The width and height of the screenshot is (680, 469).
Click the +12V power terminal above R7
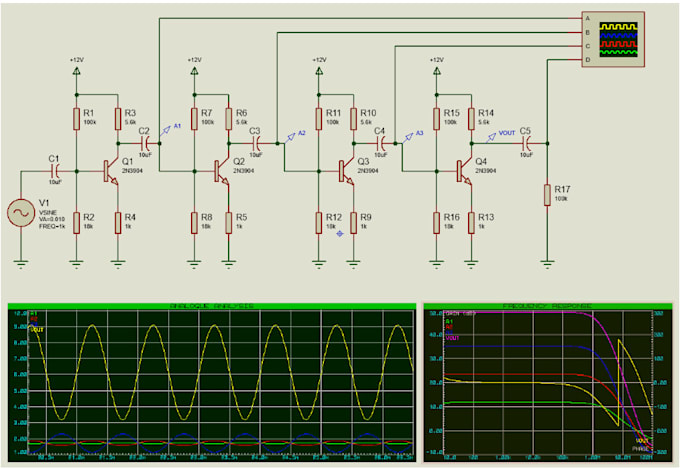(x=194, y=71)
